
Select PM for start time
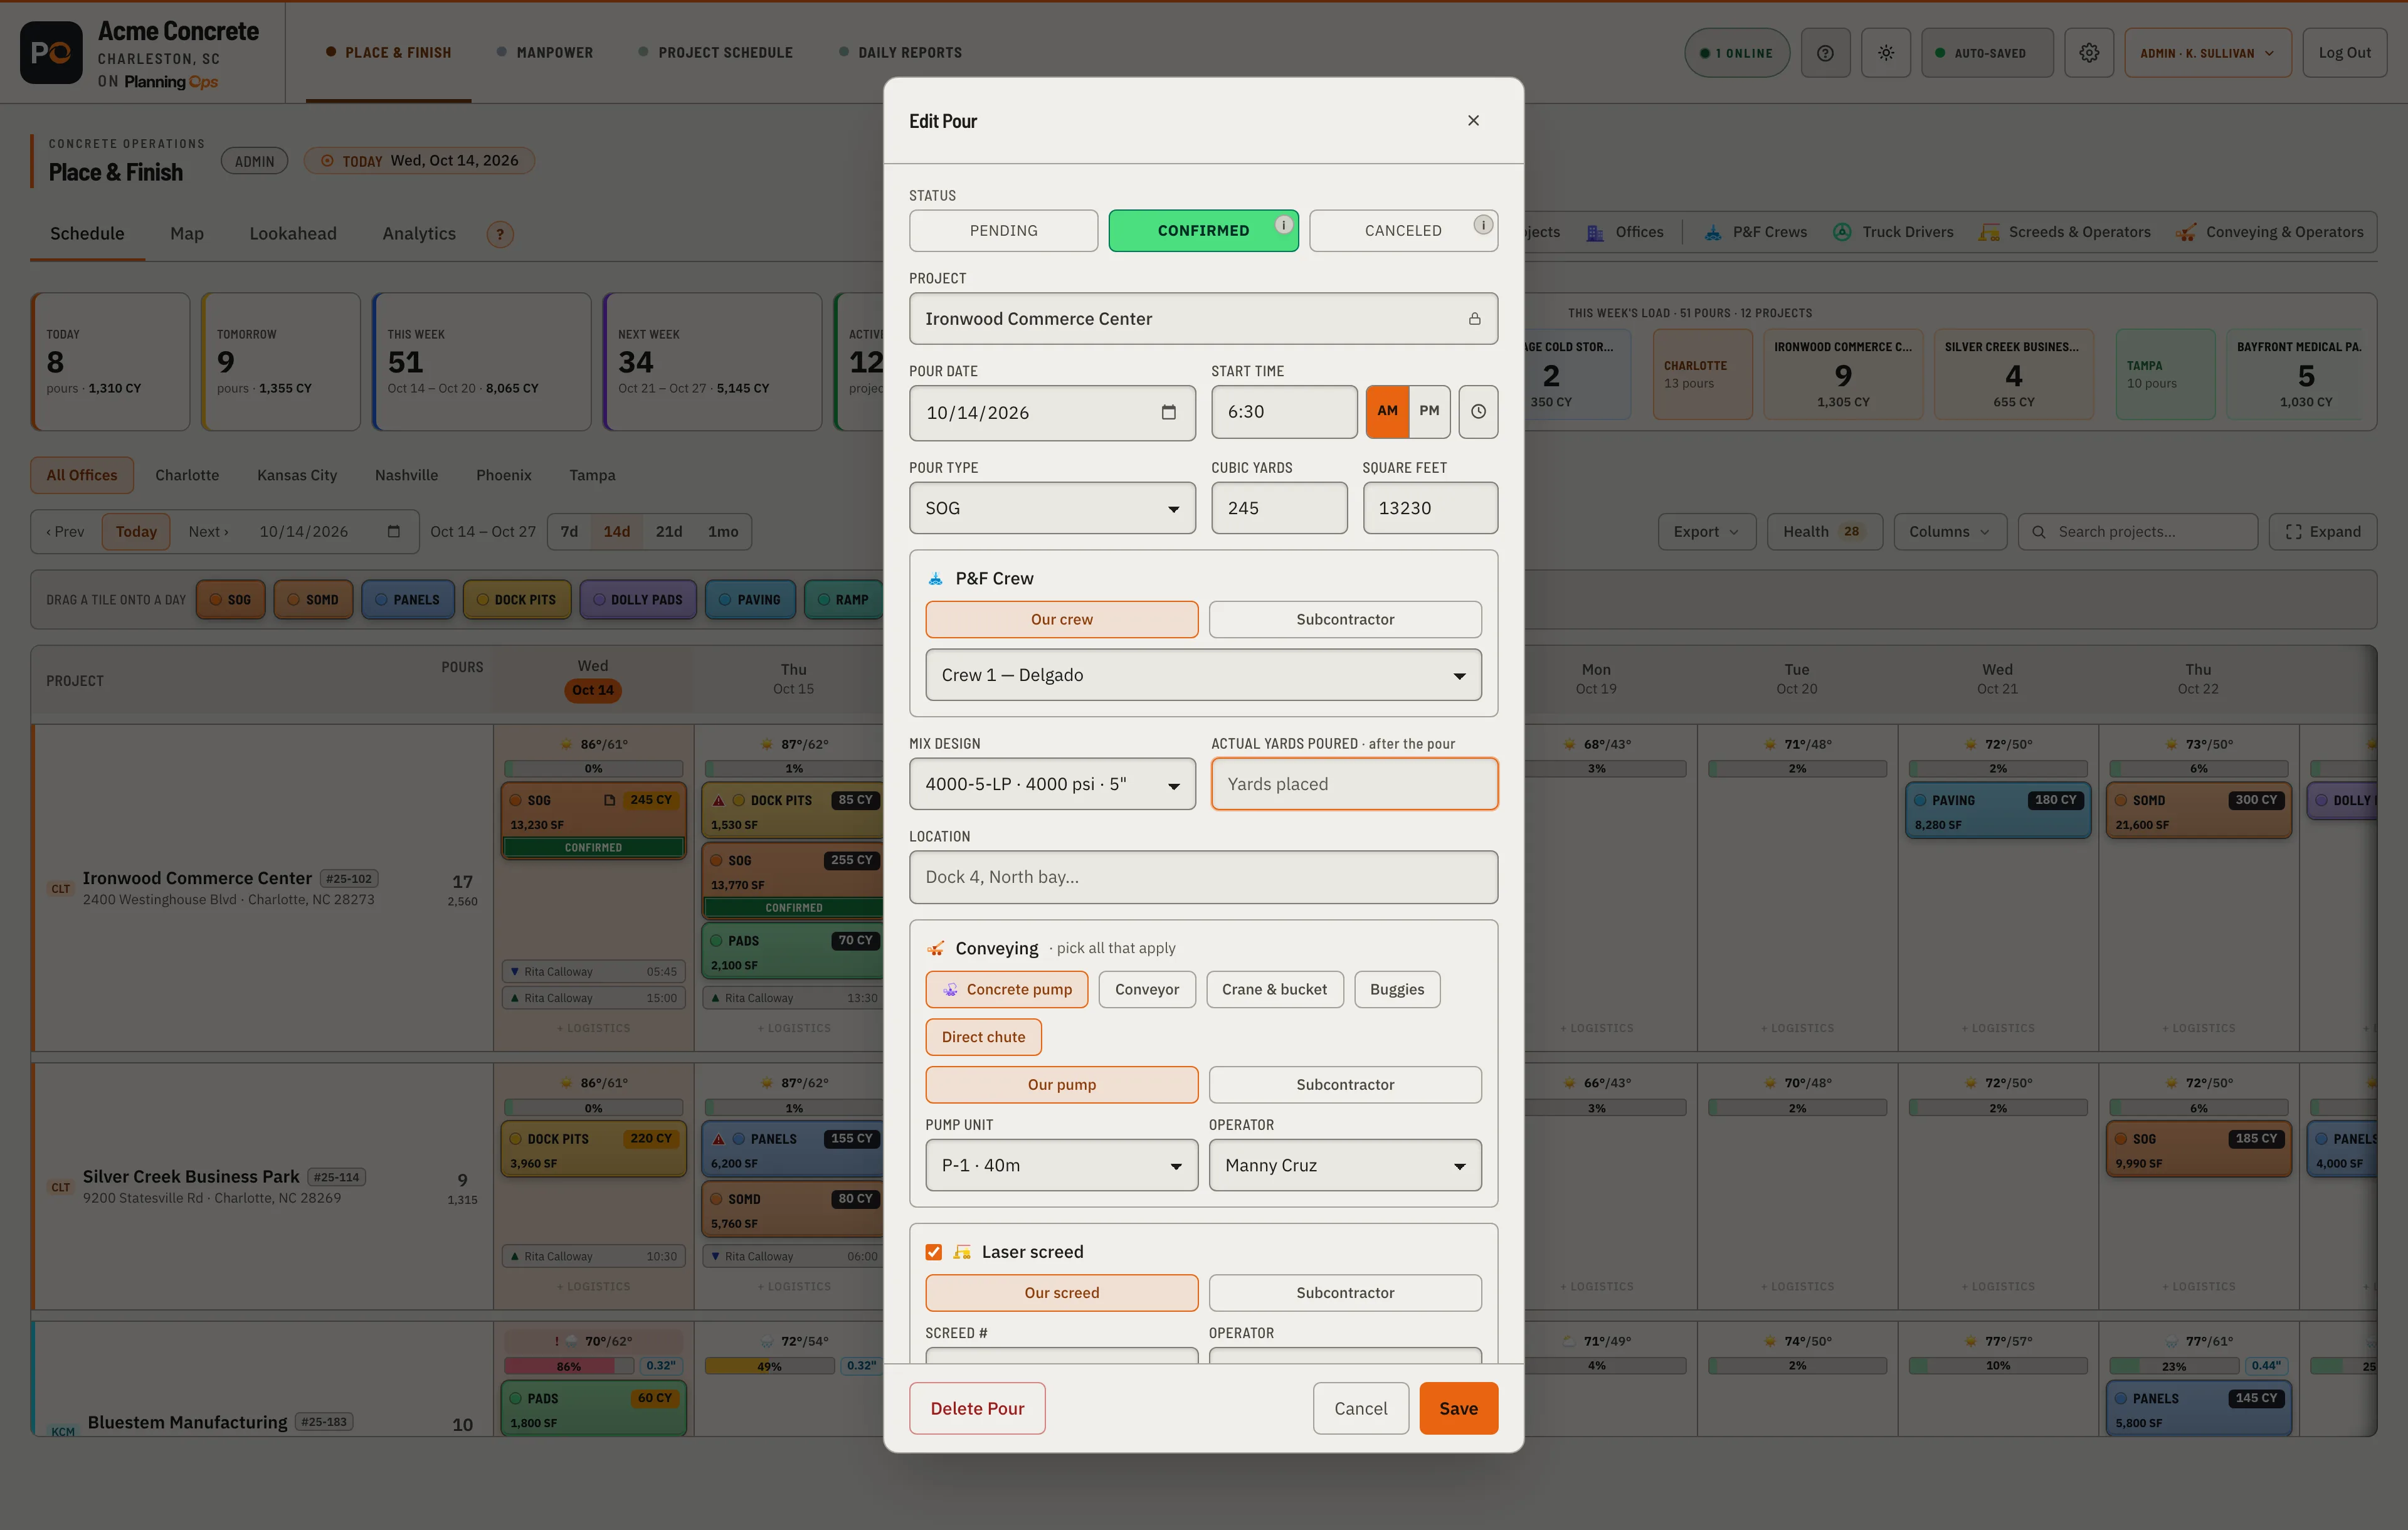[1429, 411]
